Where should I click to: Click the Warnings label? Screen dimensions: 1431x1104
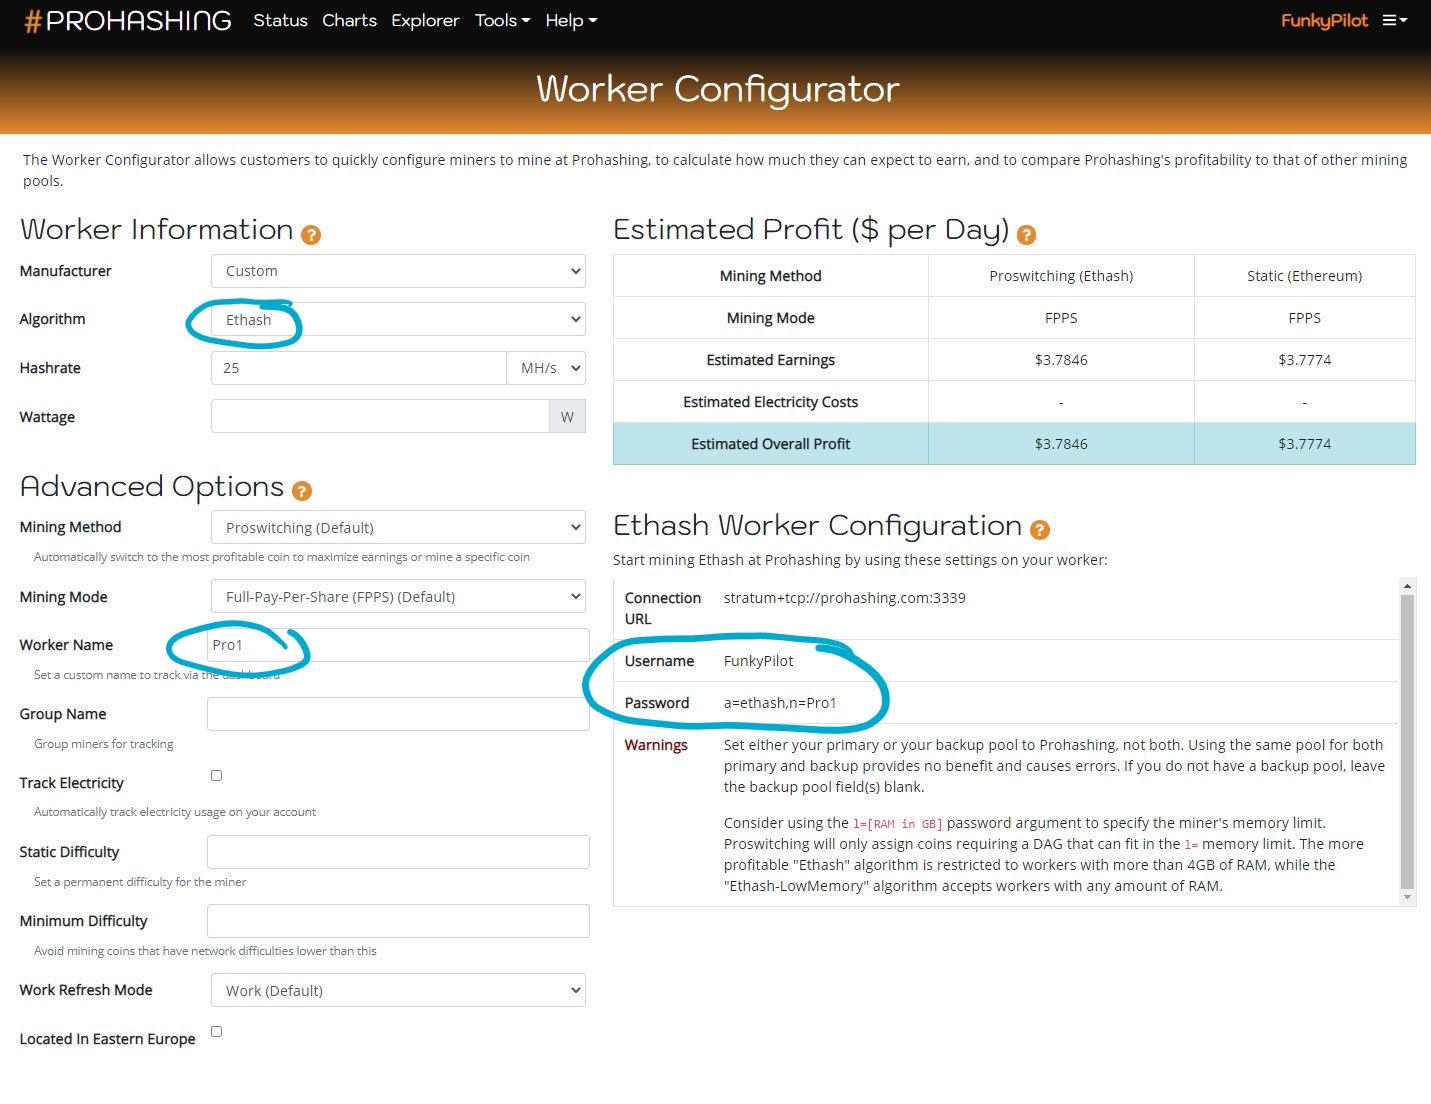[656, 745]
